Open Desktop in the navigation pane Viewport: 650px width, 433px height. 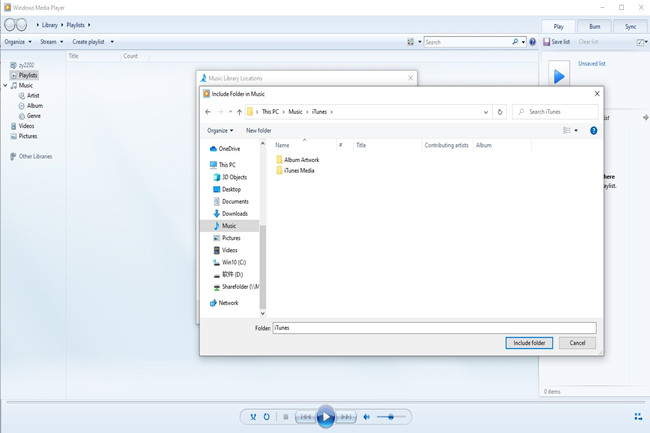[227, 189]
